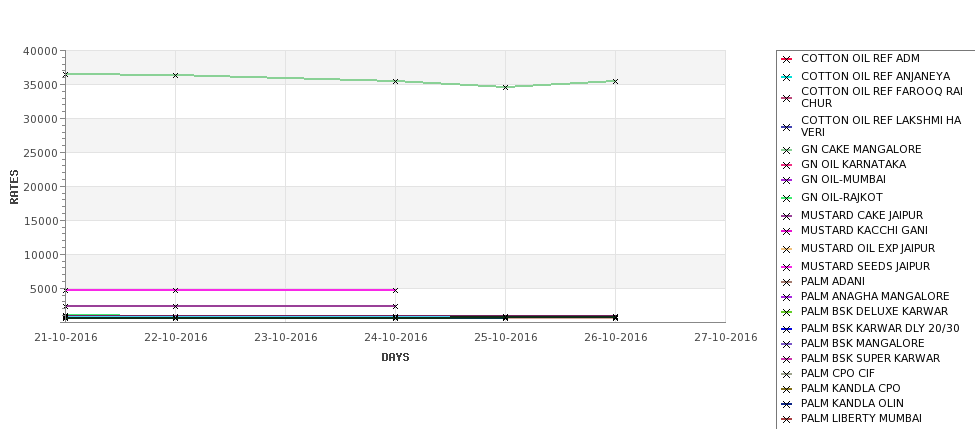Click the MUSTARD KACCHI GANI legend marker

click(x=786, y=231)
